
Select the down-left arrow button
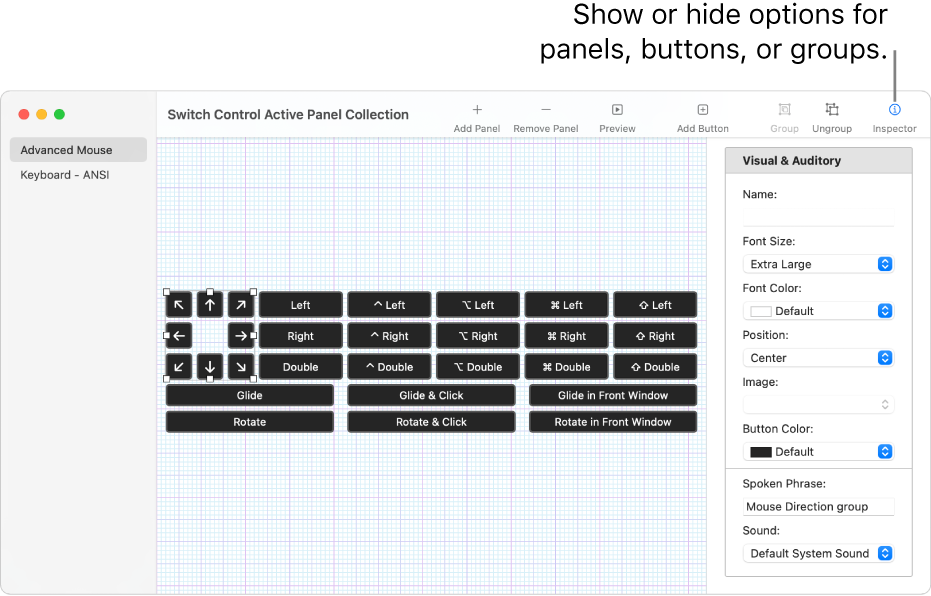click(x=179, y=367)
